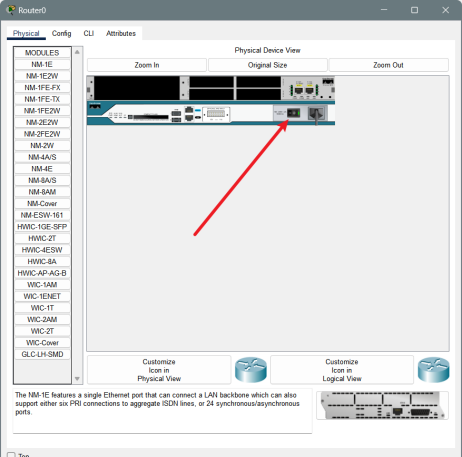Click Customize Icon in Physical View
The image size is (462, 457).
[x=159, y=370]
